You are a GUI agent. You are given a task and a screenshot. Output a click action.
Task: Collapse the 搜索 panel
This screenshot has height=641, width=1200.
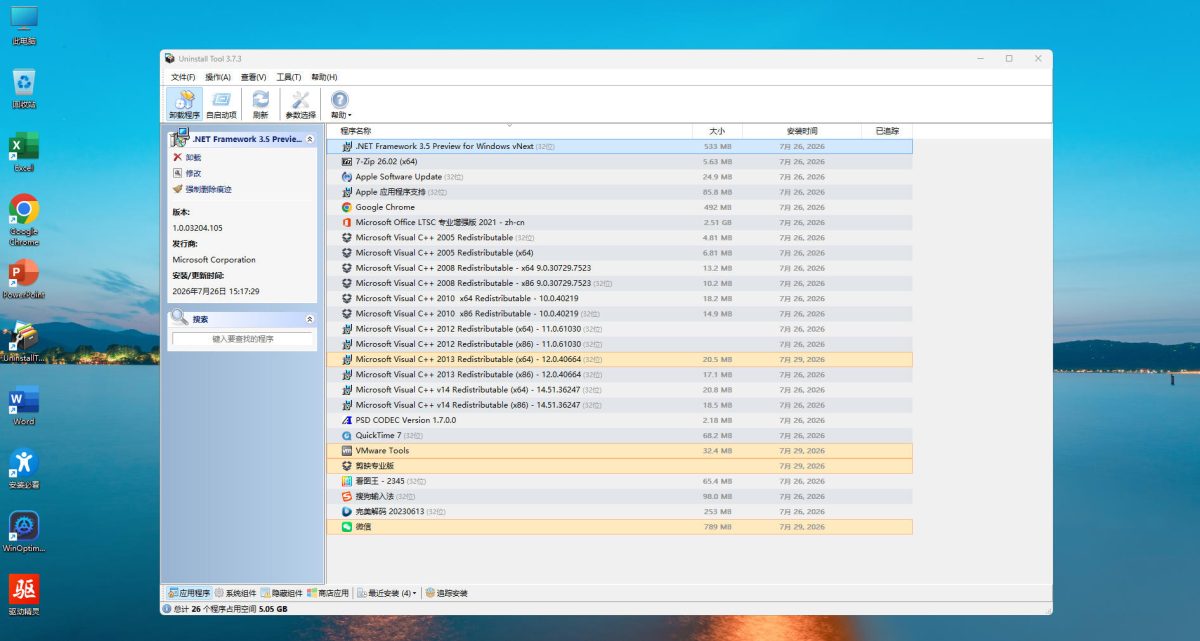(x=310, y=319)
